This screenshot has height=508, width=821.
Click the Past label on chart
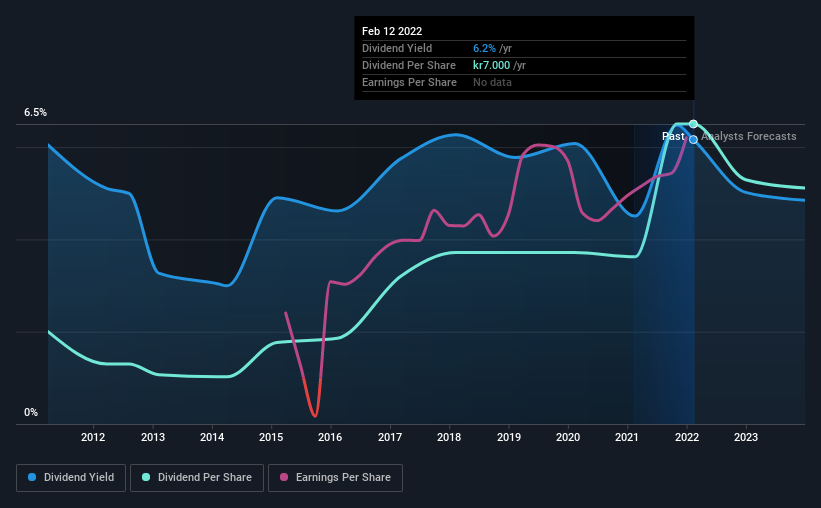[x=673, y=136]
